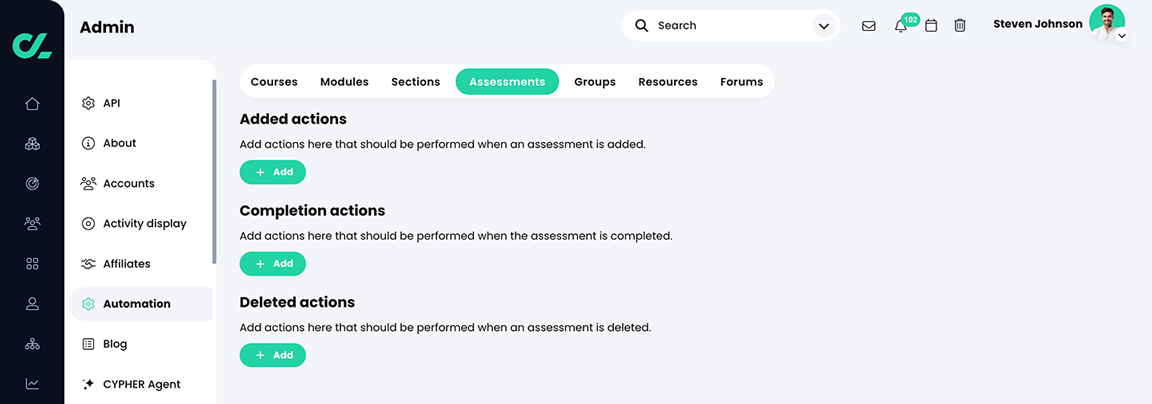Open the org hierarchy icon in left rail
The image size is (1152, 404).
tap(32, 343)
